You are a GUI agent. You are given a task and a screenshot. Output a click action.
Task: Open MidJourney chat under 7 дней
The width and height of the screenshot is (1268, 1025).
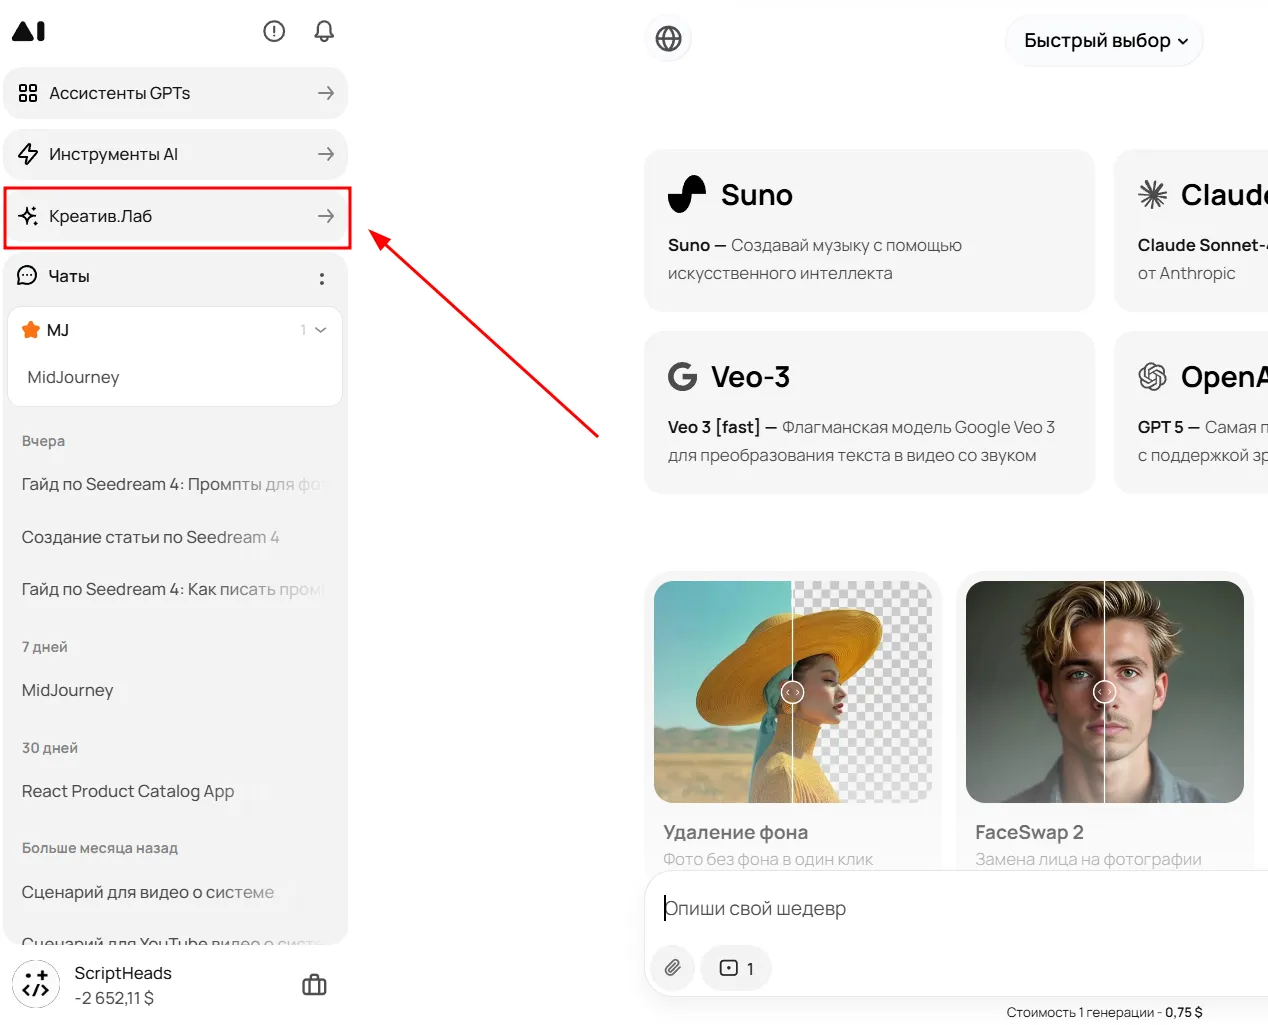[x=67, y=690]
